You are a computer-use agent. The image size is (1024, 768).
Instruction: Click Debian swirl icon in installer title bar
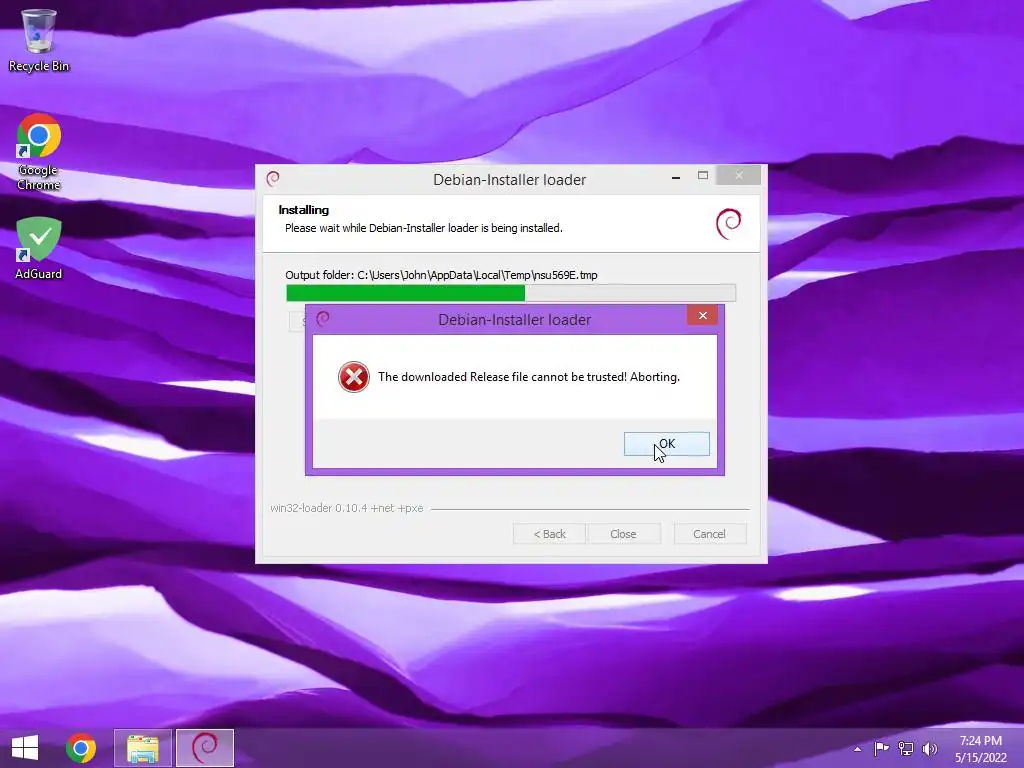point(273,178)
